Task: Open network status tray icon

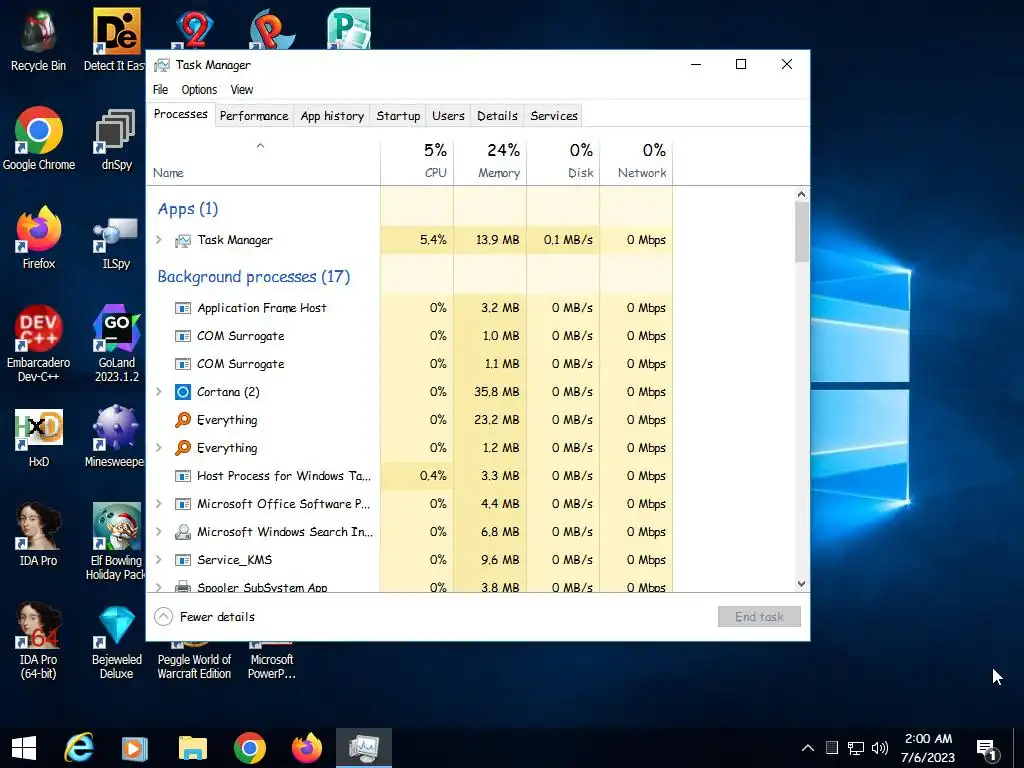Action: click(x=856, y=748)
